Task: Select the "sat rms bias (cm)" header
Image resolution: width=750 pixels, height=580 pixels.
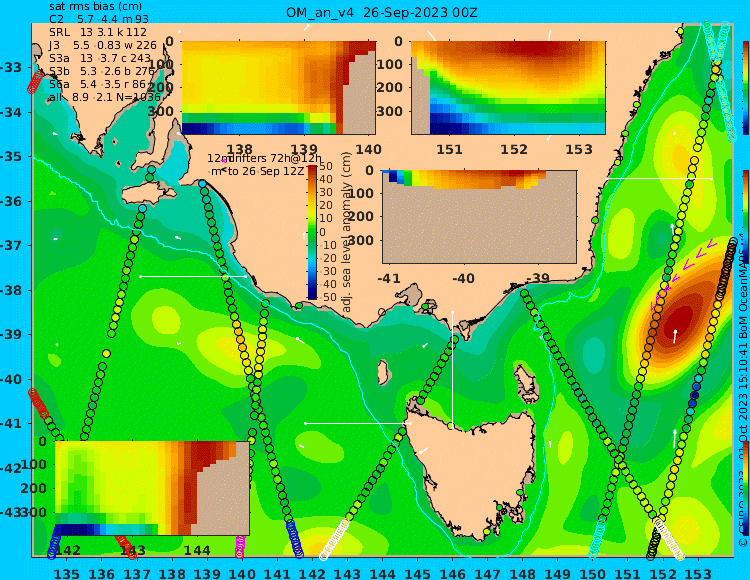Action: [95, 7]
